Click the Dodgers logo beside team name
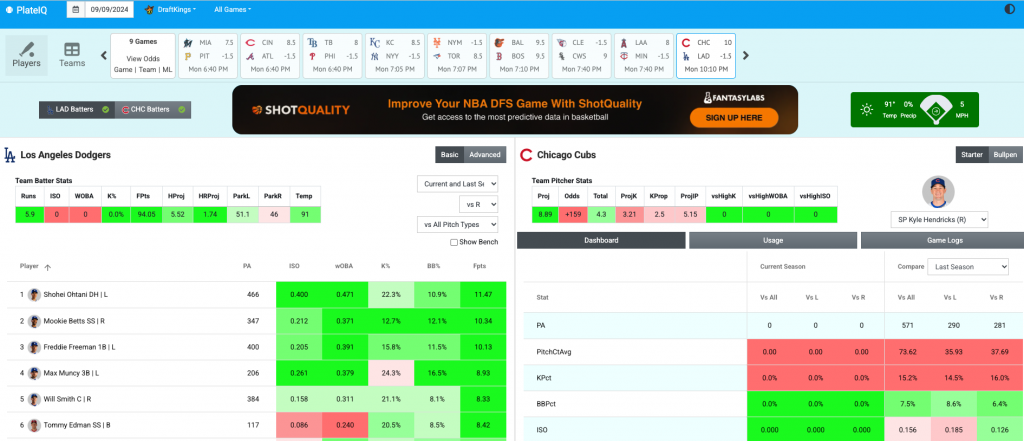This screenshot has height=441, width=1024. point(10,155)
